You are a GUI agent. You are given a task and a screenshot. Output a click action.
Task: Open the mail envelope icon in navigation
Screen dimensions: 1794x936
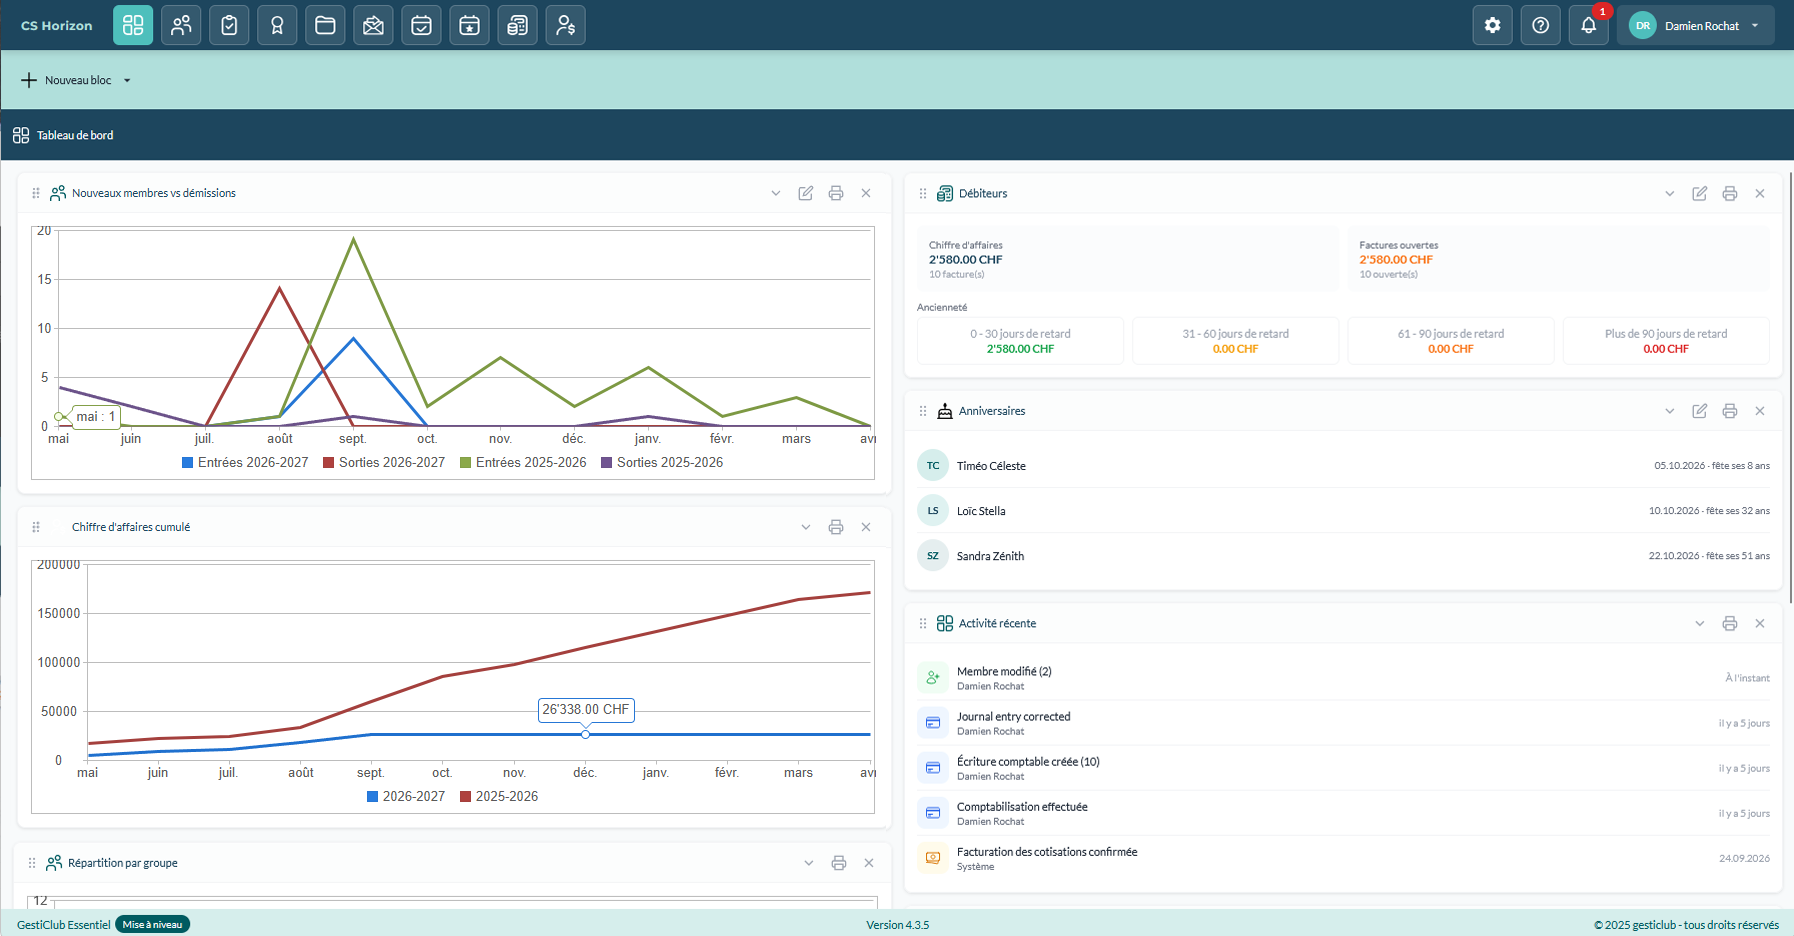pos(373,25)
